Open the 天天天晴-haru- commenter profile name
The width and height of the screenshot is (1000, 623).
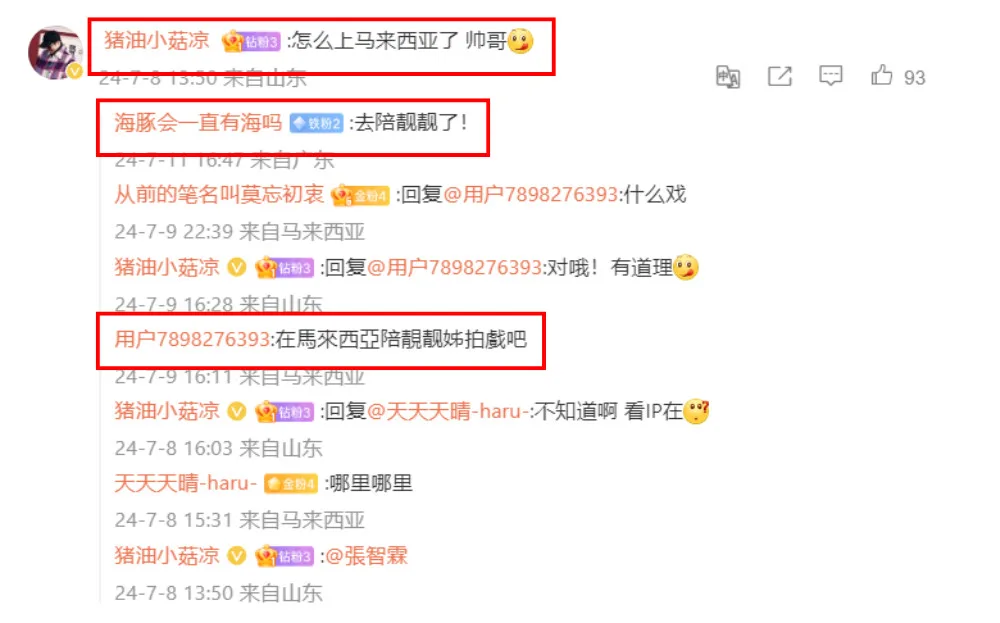(x=185, y=483)
